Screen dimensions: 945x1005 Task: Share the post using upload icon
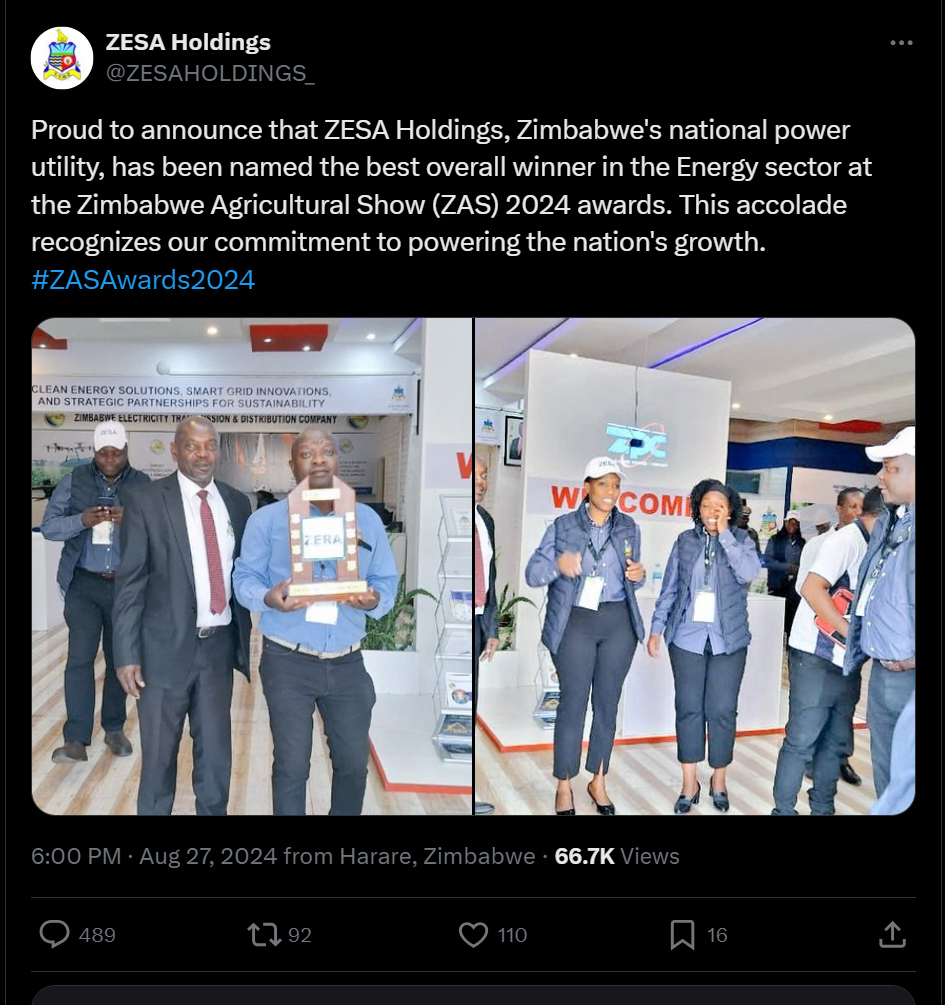892,934
